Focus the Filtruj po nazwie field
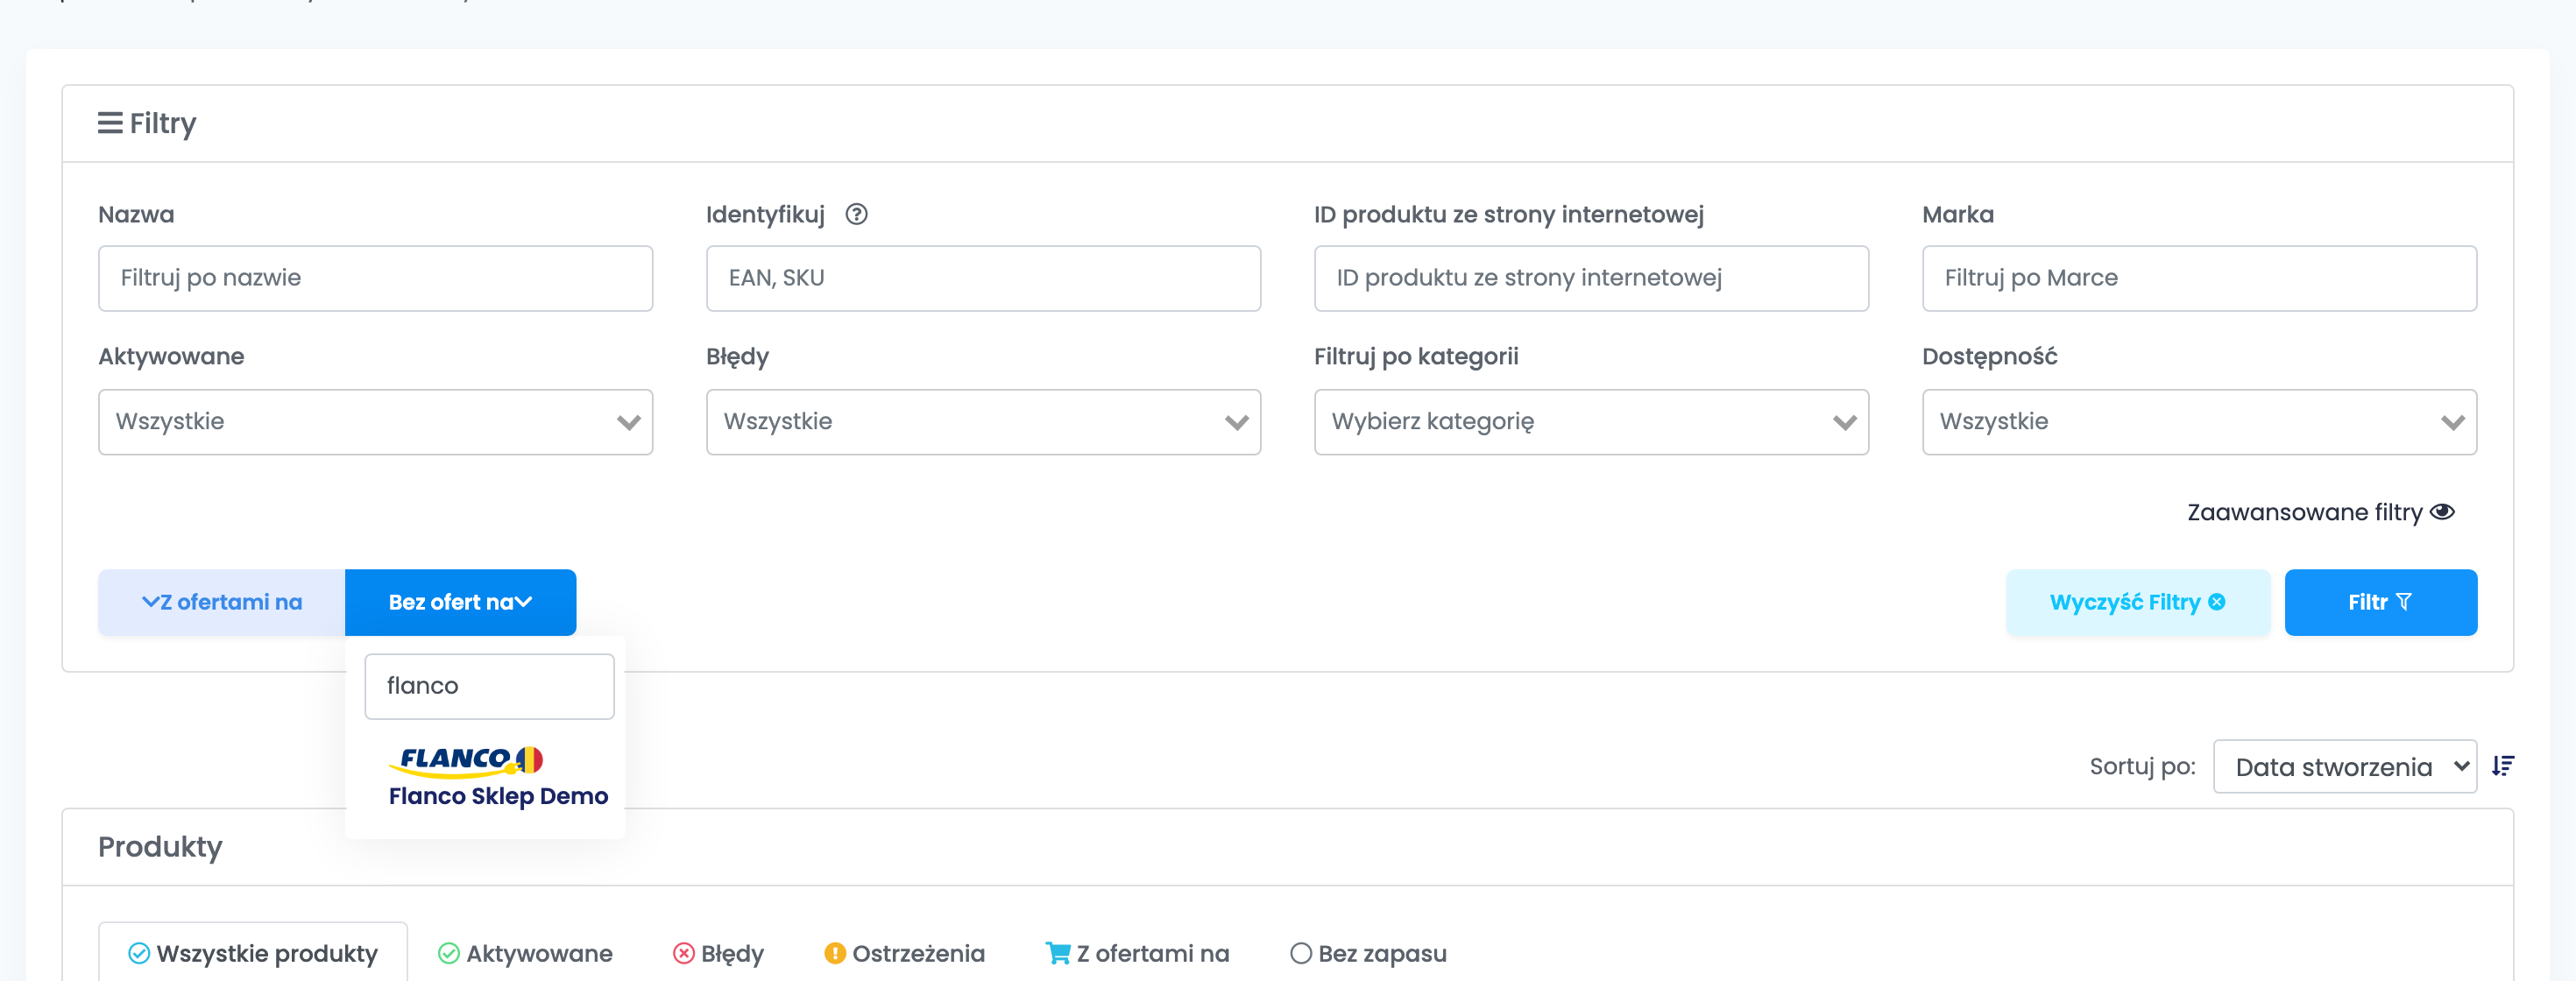 [x=375, y=278]
